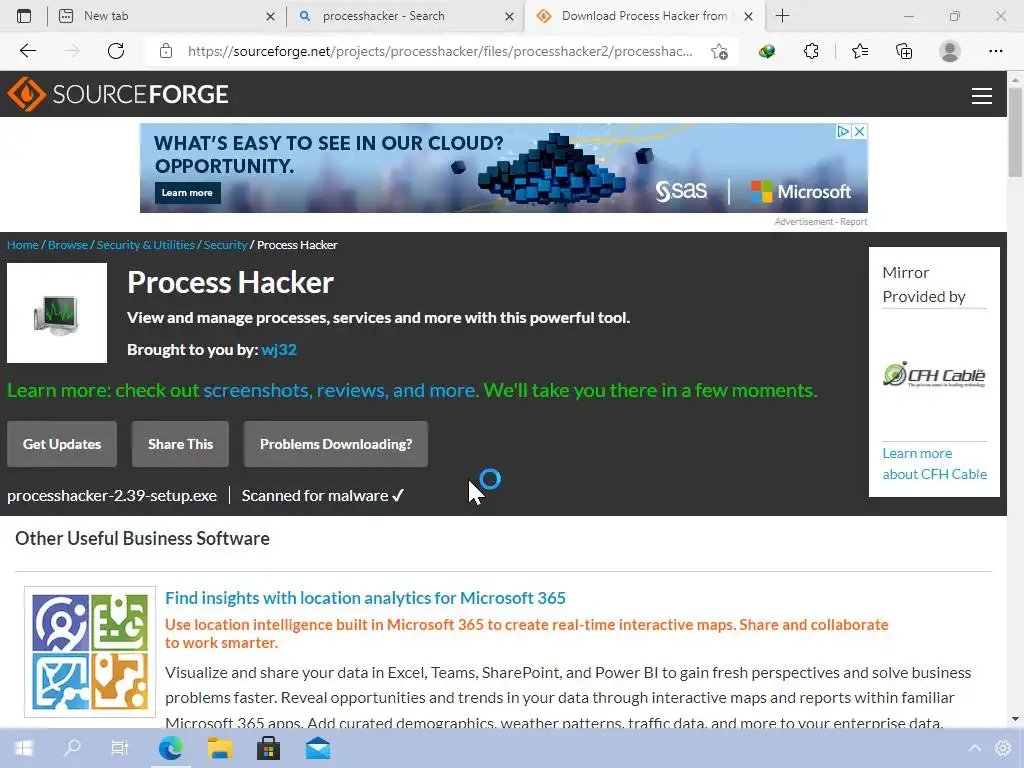Click the Microsoft 365 location analytics thumbnail

click(x=90, y=652)
